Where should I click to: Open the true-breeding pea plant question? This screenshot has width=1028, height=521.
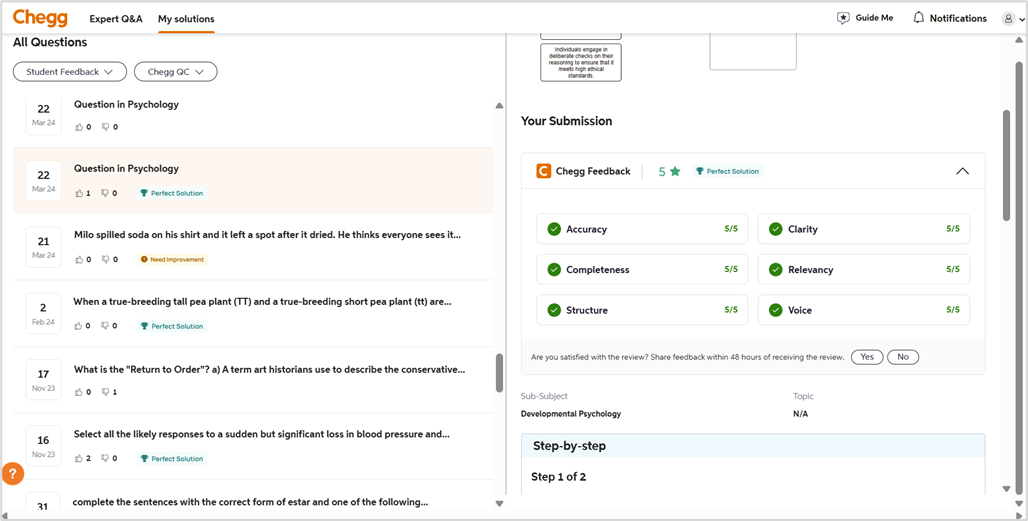pos(262,302)
